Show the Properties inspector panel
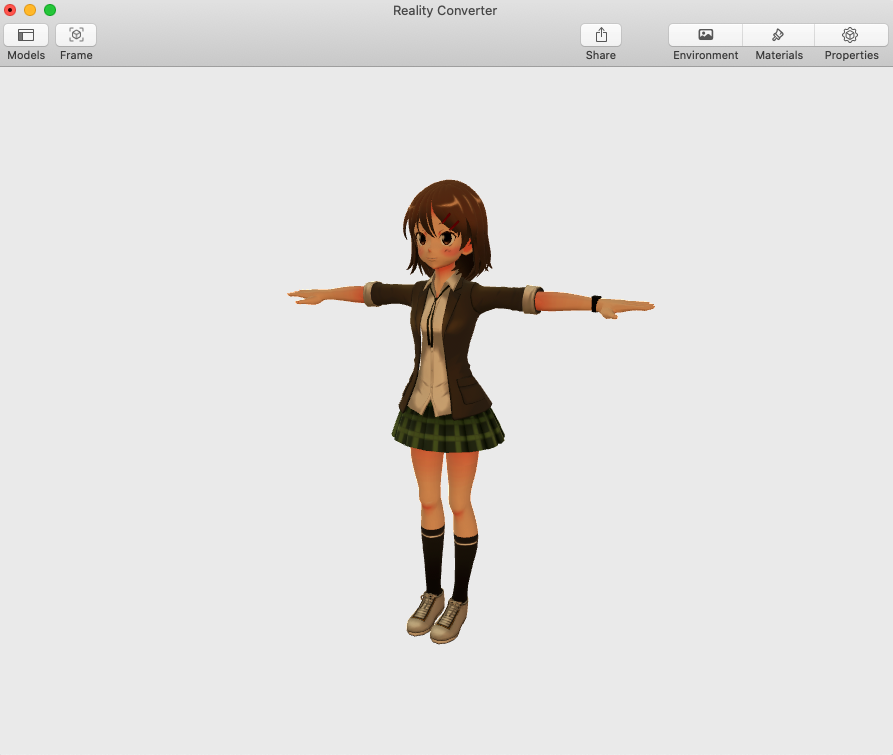This screenshot has width=893, height=755. 851,35
